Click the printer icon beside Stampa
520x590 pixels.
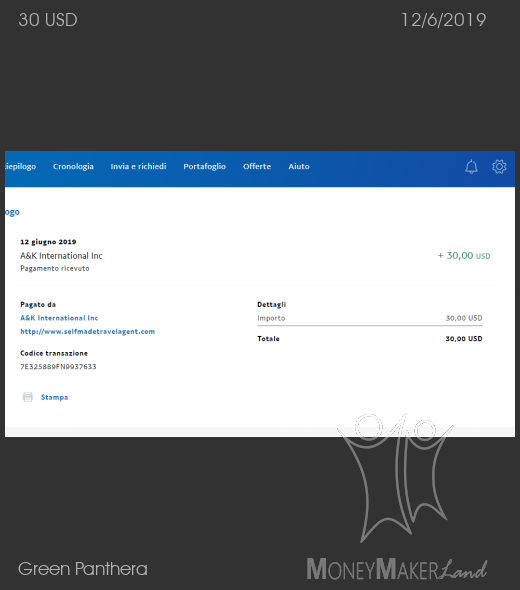(x=28, y=397)
